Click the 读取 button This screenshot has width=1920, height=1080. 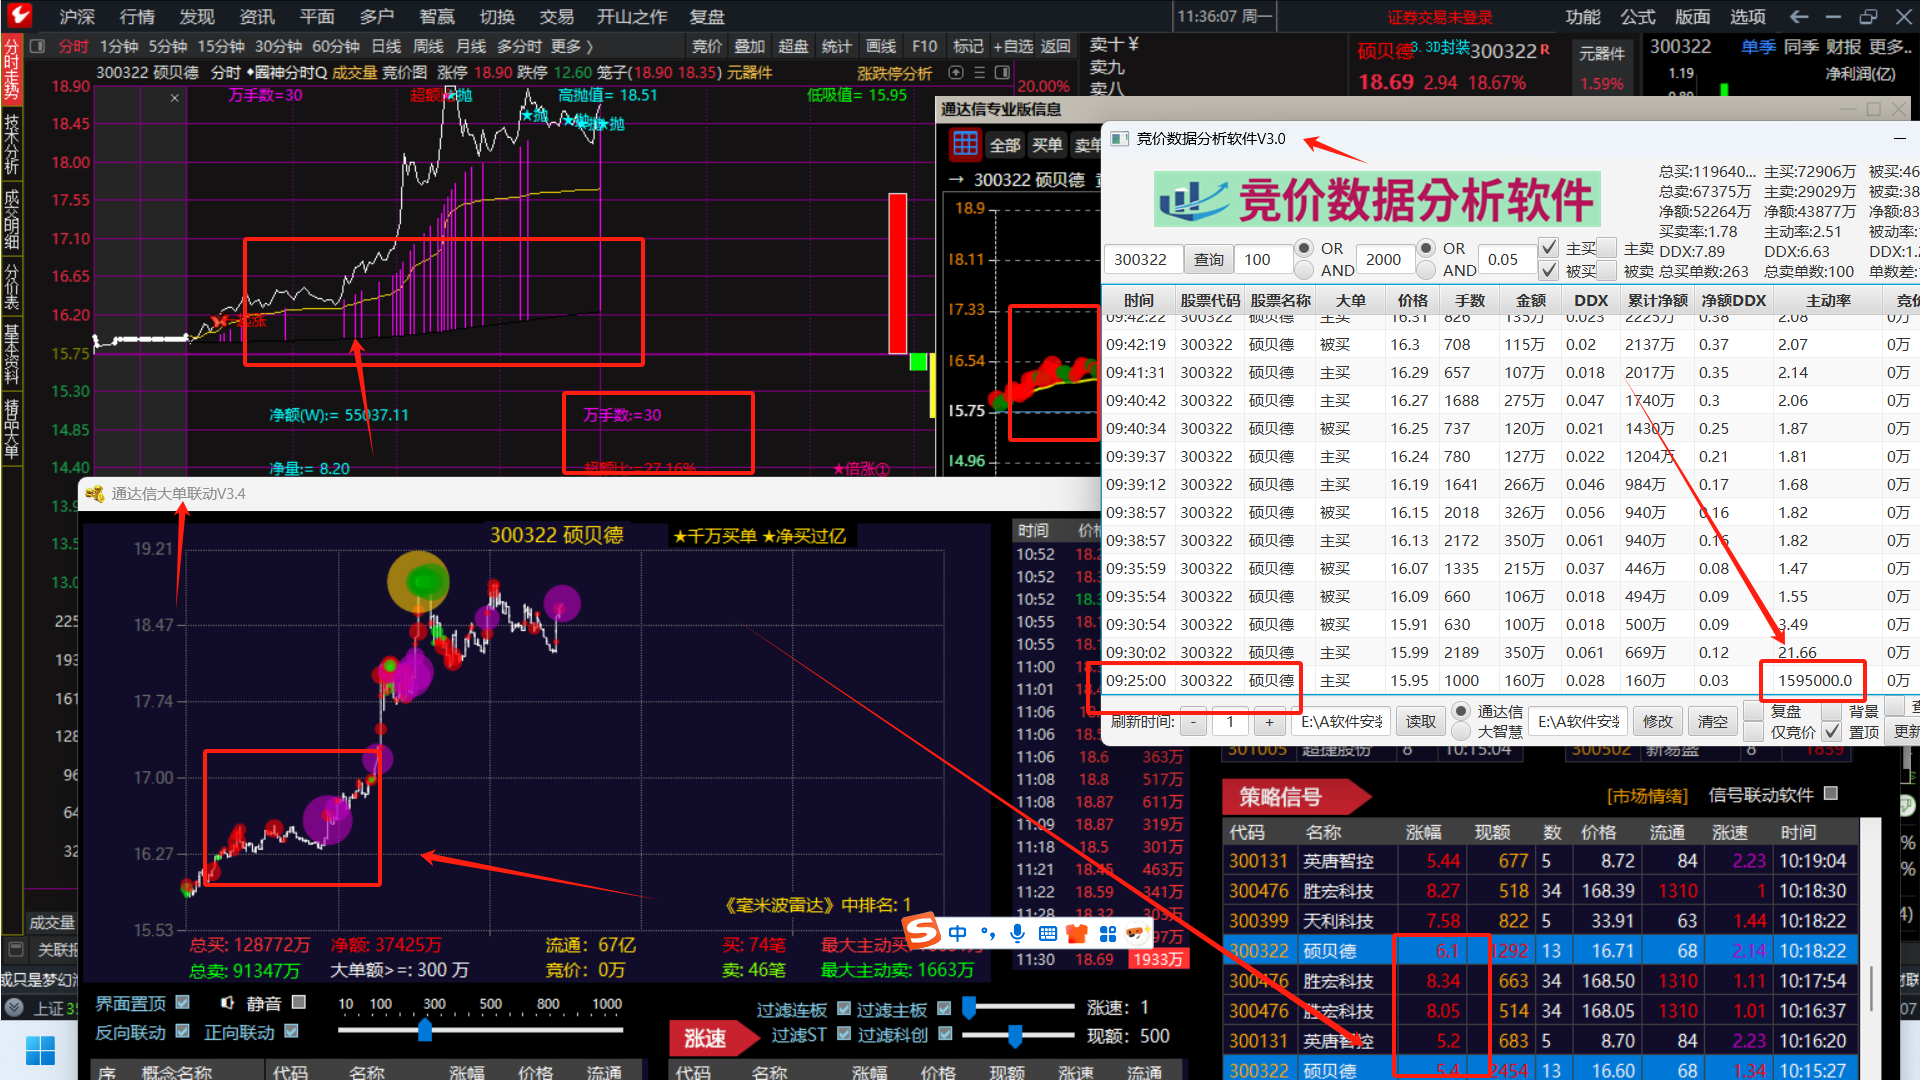pos(1420,722)
